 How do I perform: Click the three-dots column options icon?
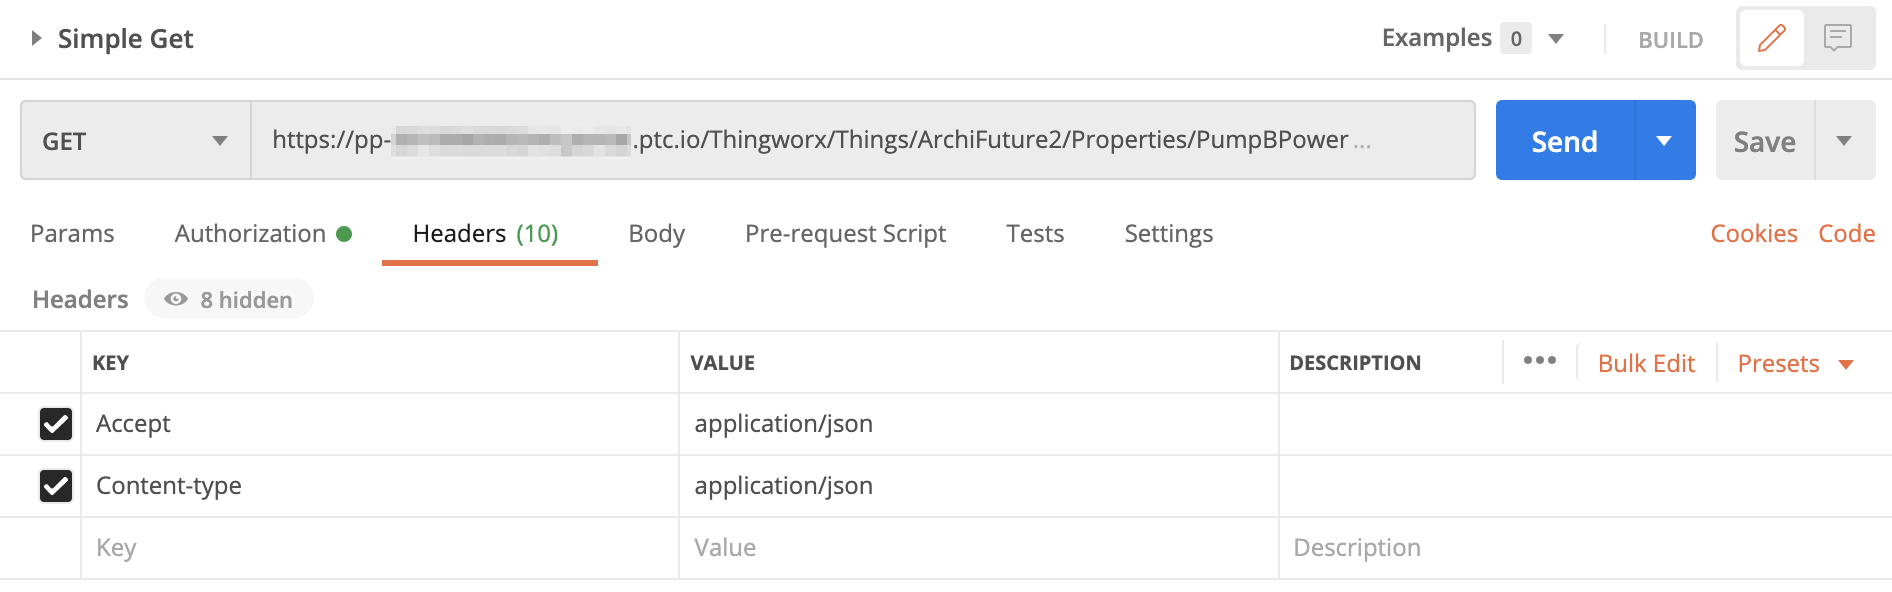(1539, 361)
